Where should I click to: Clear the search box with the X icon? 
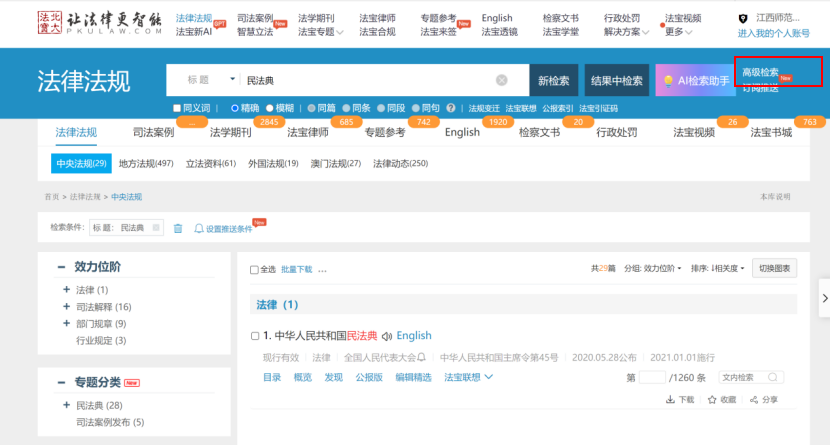click(x=501, y=80)
